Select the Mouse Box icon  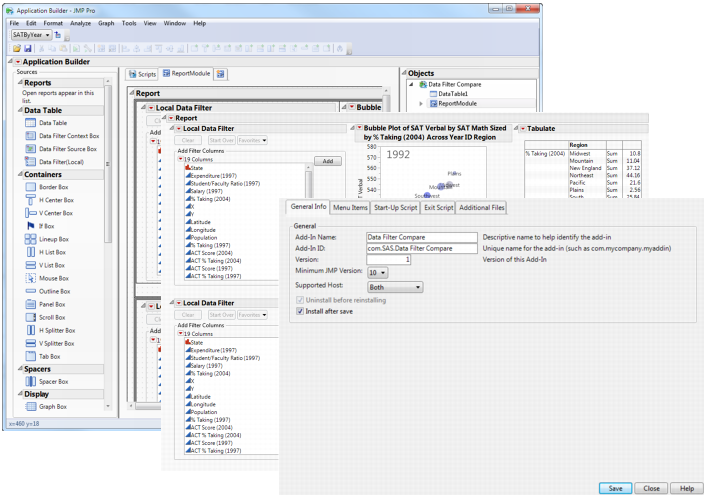click(x=29, y=278)
